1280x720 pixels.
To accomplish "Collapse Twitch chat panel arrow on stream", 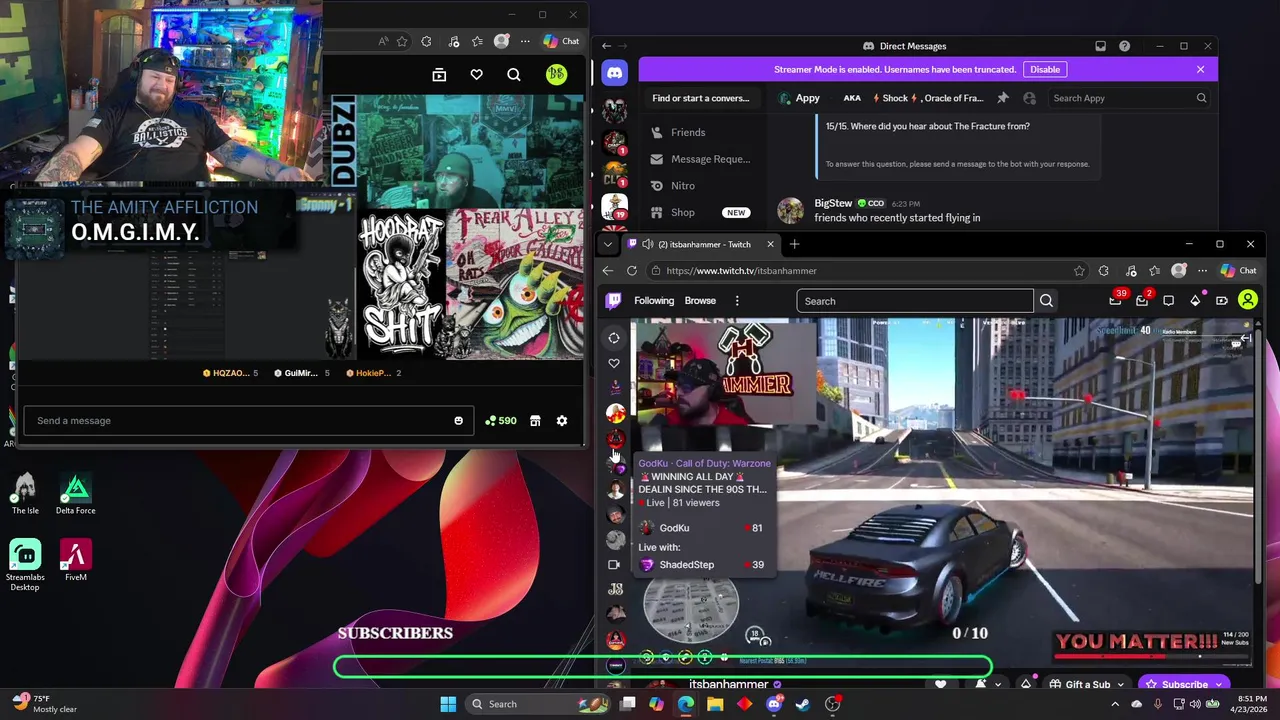I will (x=1245, y=338).
